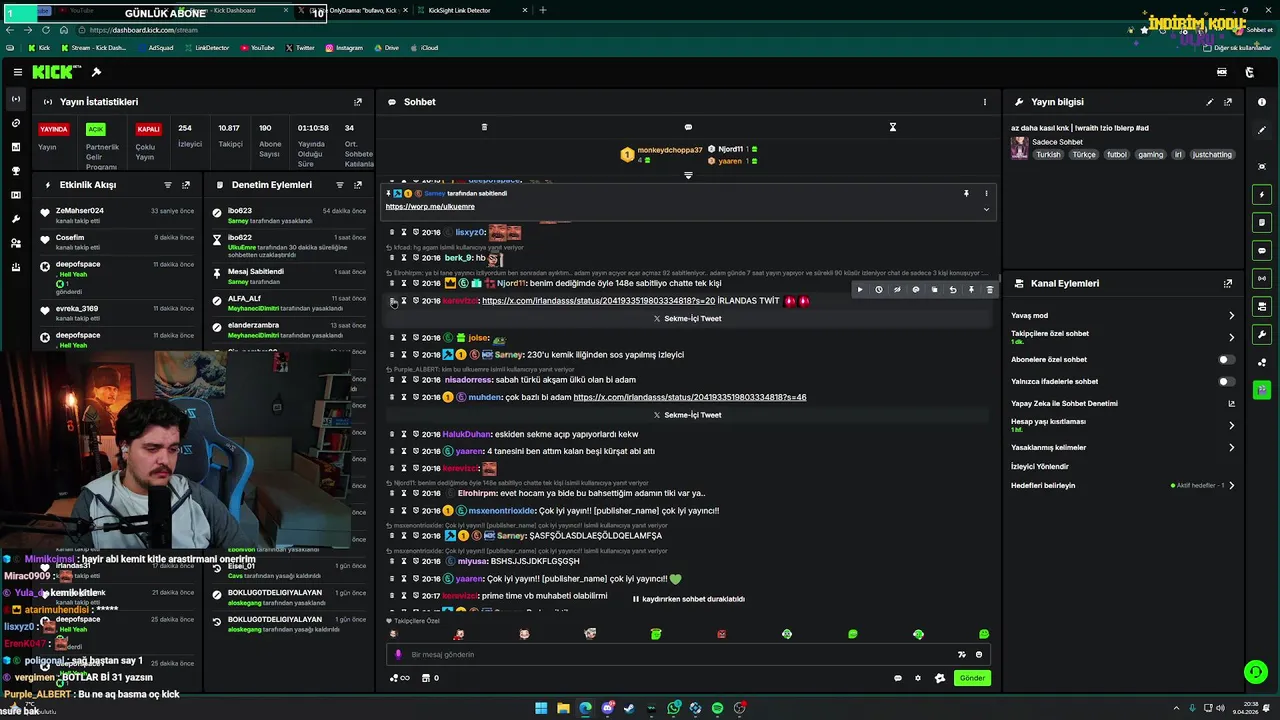Toggle green clapperboard widget in right sidebar

click(1262, 389)
